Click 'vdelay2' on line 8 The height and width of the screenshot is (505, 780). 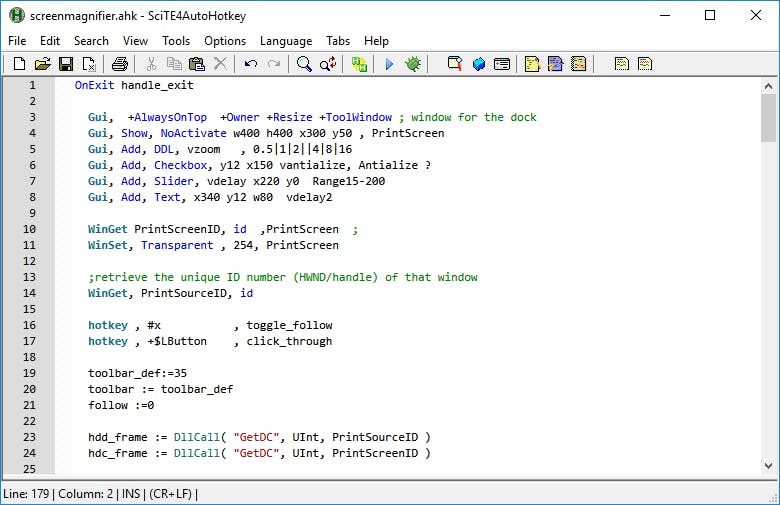(x=309, y=198)
